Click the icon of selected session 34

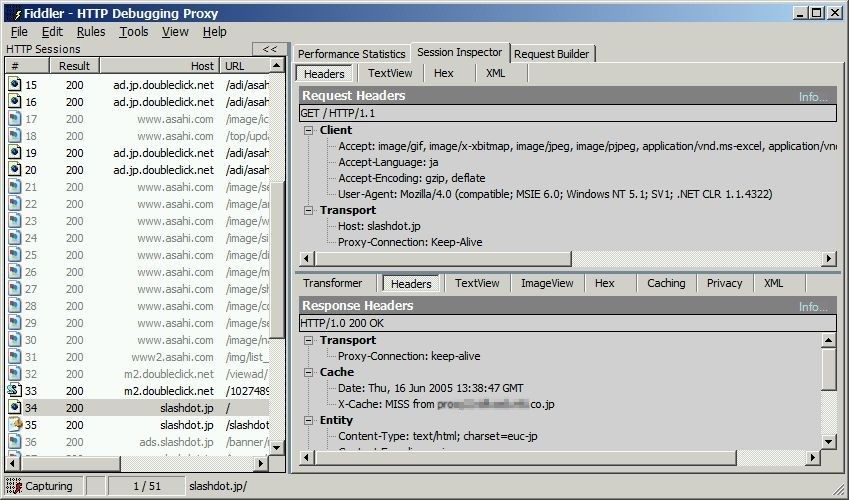tap(15, 407)
